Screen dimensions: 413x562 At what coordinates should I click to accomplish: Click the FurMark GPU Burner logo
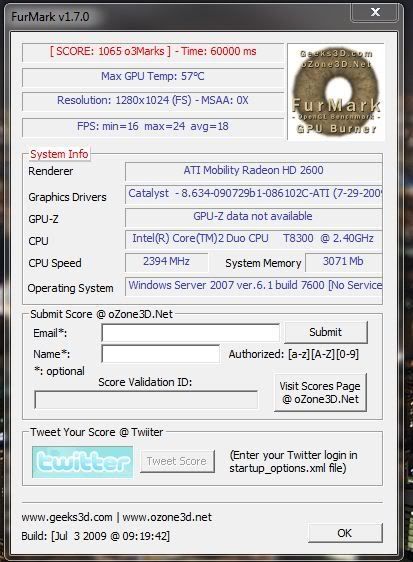pos(336,92)
